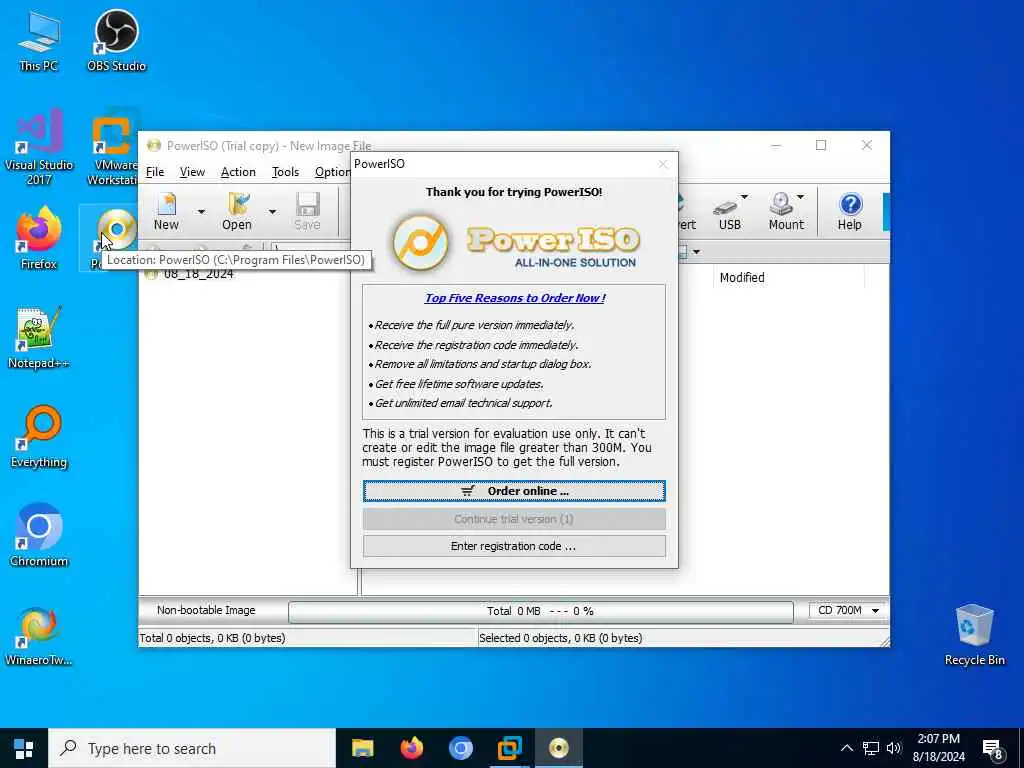The width and height of the screenshot is (1024, 768).
Task: Click Continue trial version button
Action: coord(514,519)
